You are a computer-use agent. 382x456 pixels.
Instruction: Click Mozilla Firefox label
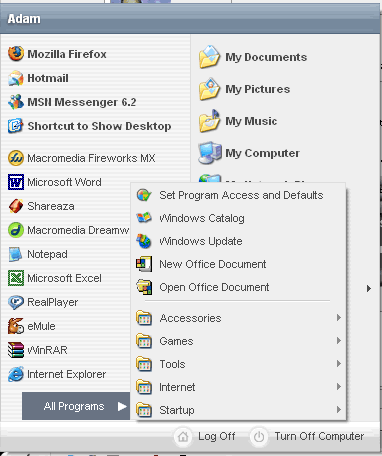click(67, 54)
